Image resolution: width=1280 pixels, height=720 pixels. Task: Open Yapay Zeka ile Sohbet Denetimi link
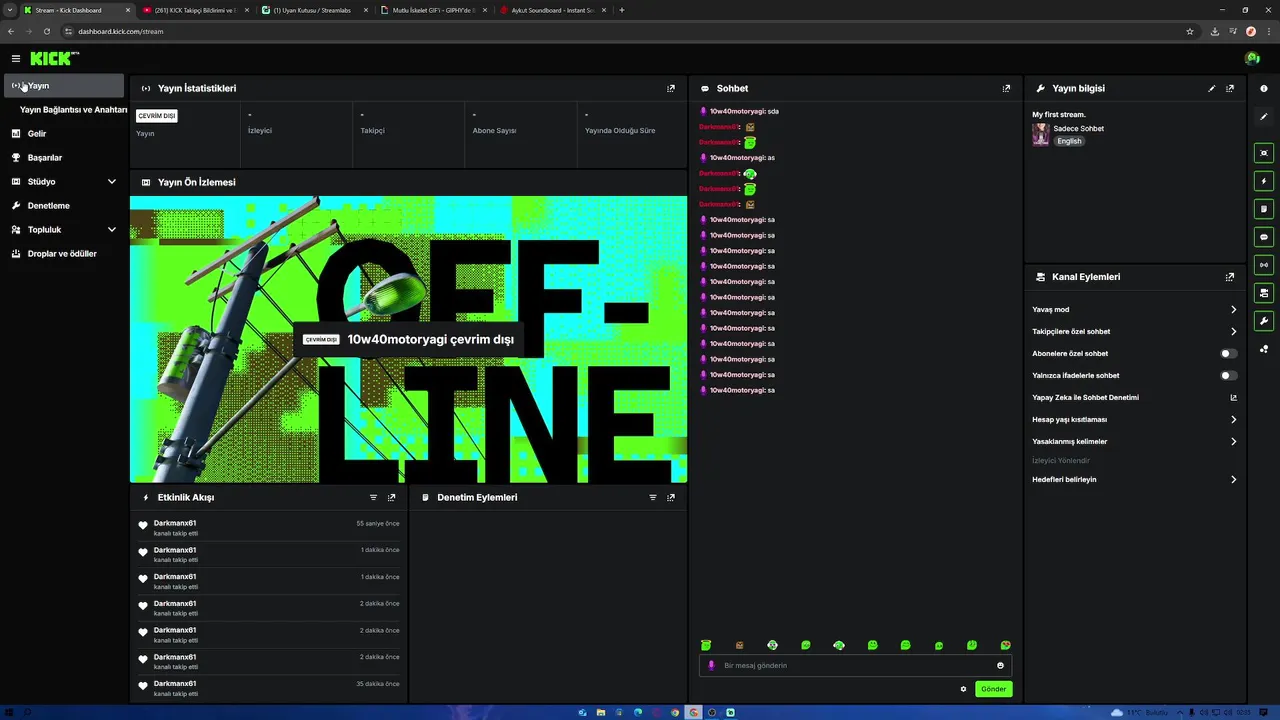pos(1135,398)
